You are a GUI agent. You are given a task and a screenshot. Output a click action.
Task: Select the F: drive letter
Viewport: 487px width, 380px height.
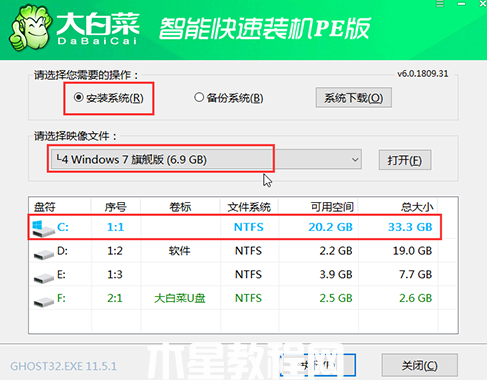point(61,298)
